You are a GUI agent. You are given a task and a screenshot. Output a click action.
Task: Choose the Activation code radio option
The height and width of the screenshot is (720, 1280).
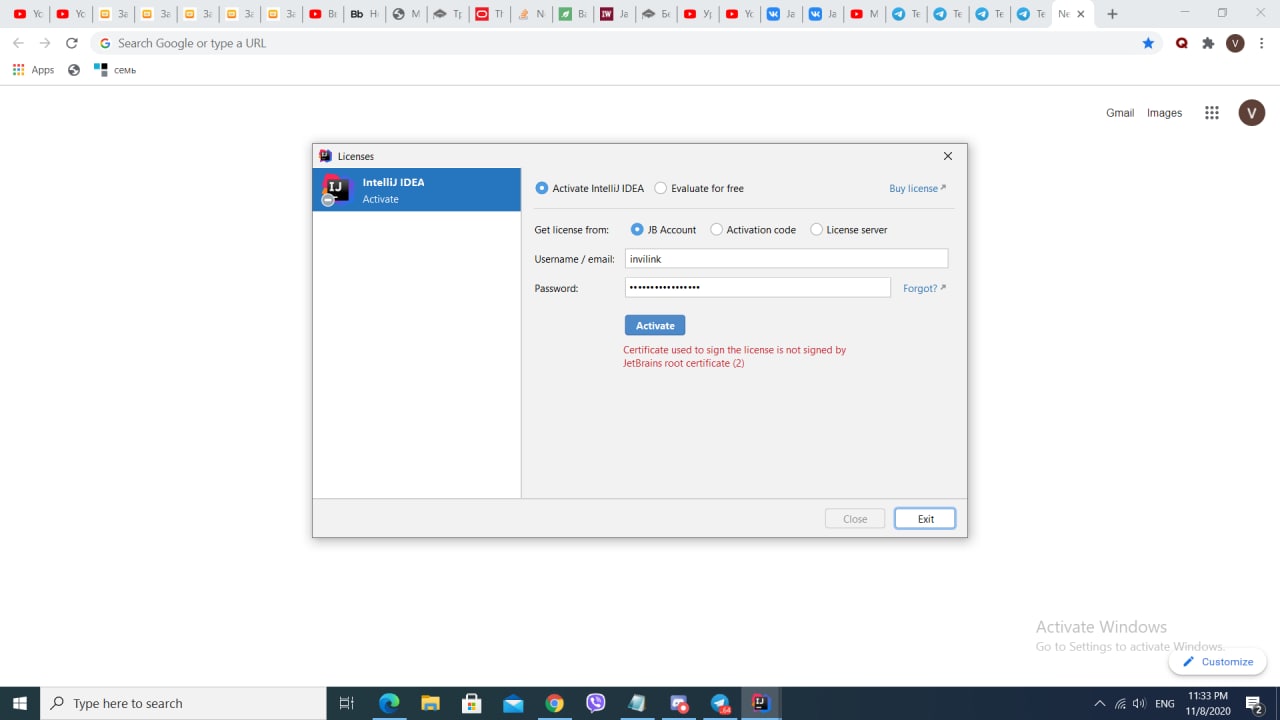tap(716, 230)
